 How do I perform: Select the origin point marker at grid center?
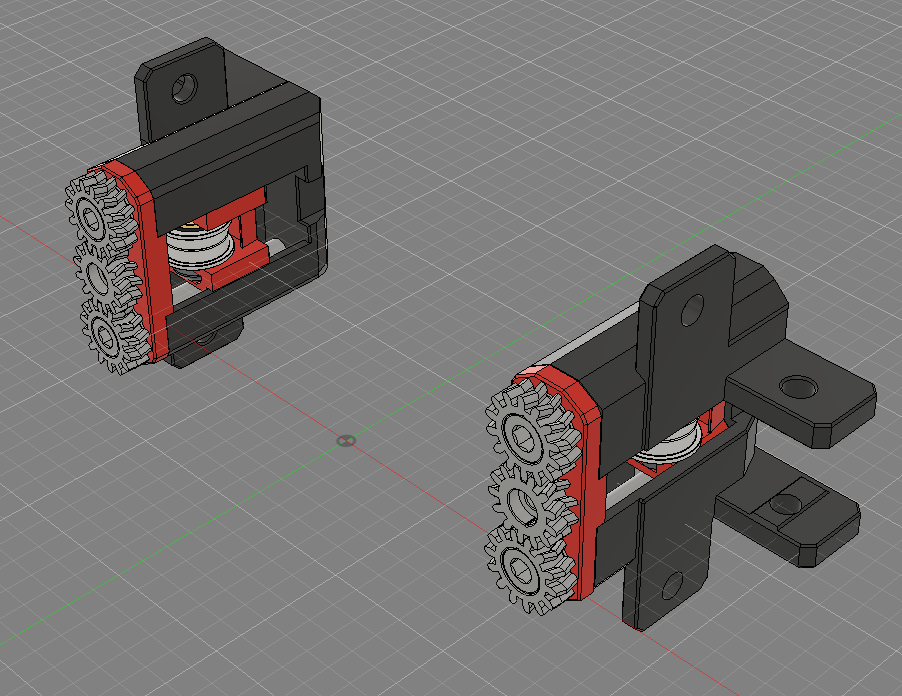click(x=346, y=441)
